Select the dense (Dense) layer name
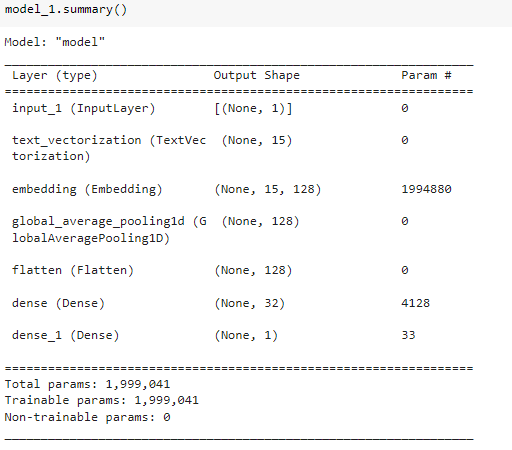 tap(58, 303)
